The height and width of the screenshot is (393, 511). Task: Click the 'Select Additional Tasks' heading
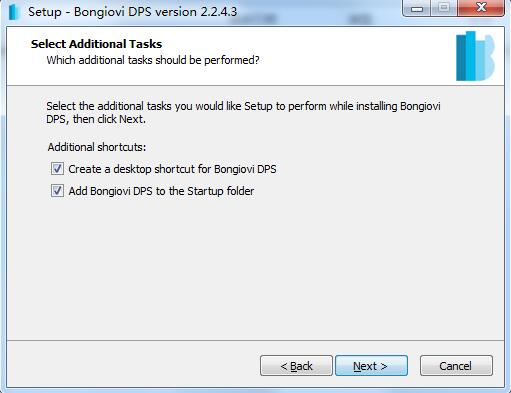click(x=96, y=44)
